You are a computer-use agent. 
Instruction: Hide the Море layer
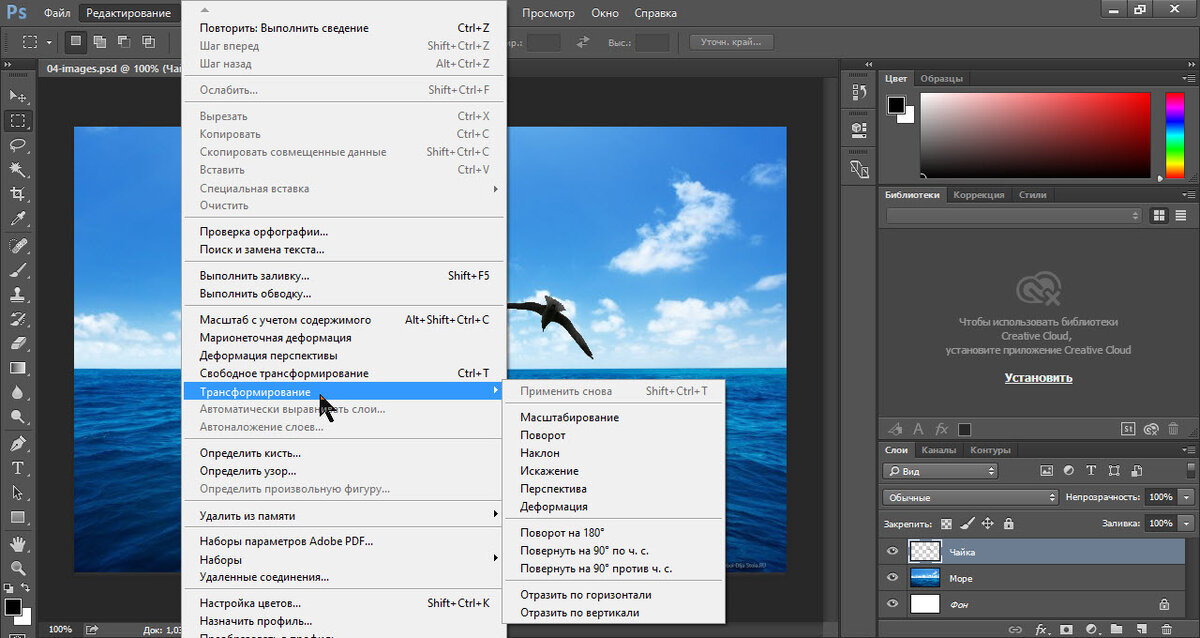click(x=893, y=578)
